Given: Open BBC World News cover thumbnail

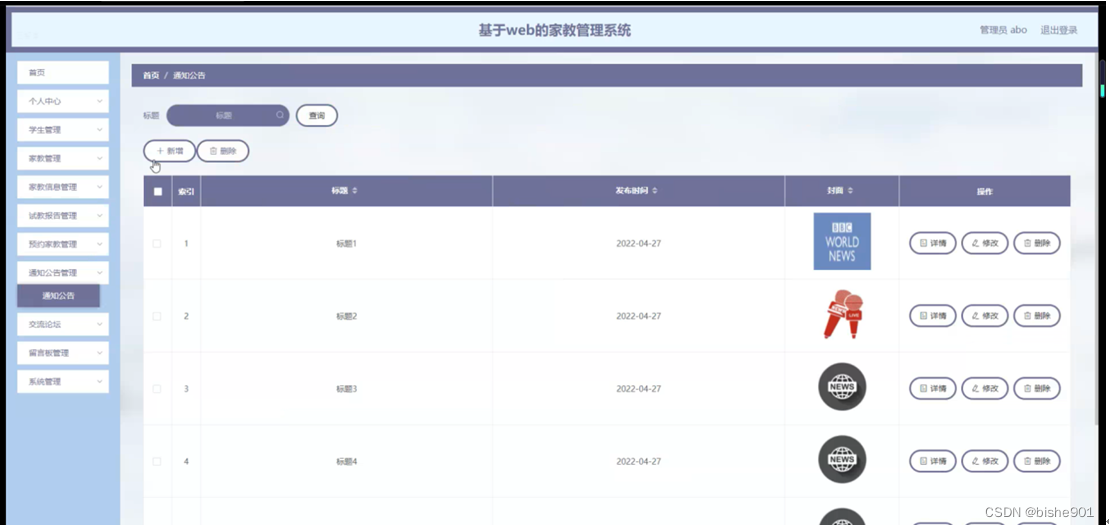Looking at the screenshot, I should 842,241.
